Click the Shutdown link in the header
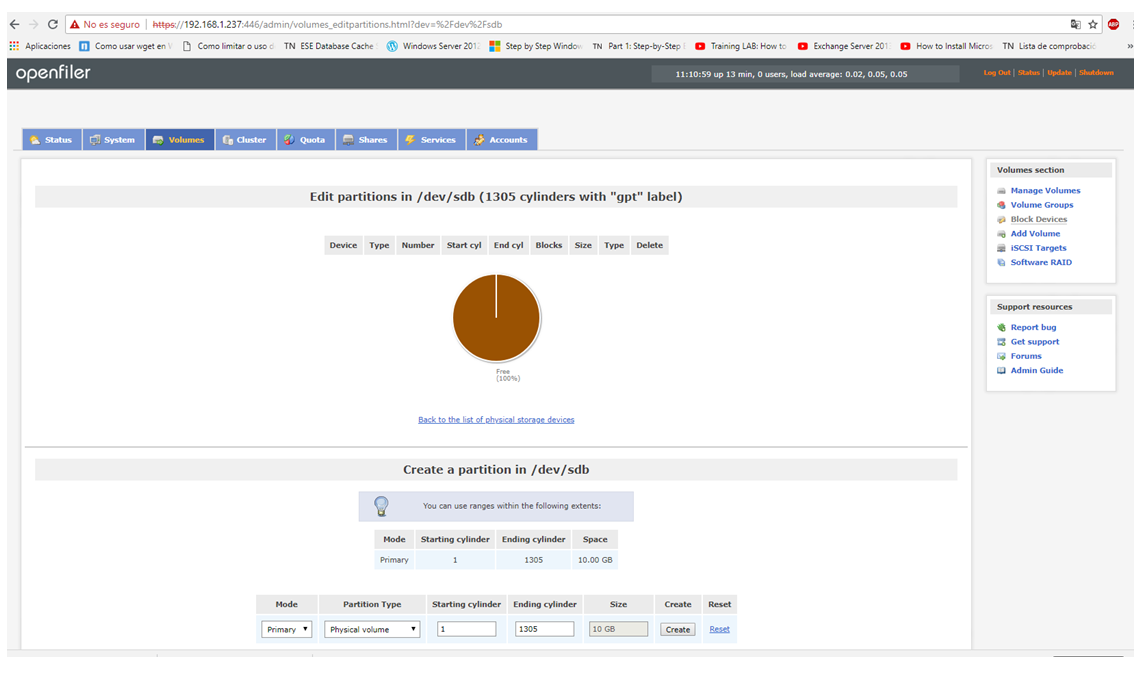This screenshot has width=1142, height=675. coord(1096,72)
